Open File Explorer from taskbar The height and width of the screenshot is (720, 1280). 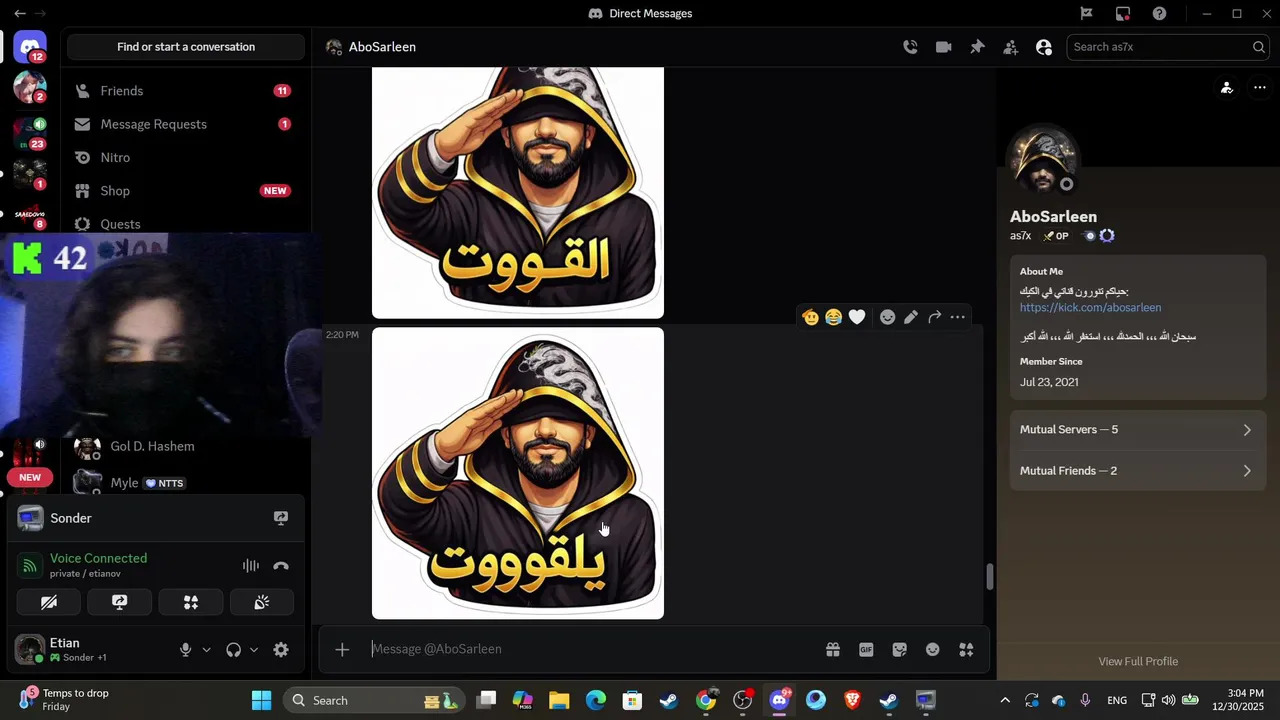[x=559, y=700]
